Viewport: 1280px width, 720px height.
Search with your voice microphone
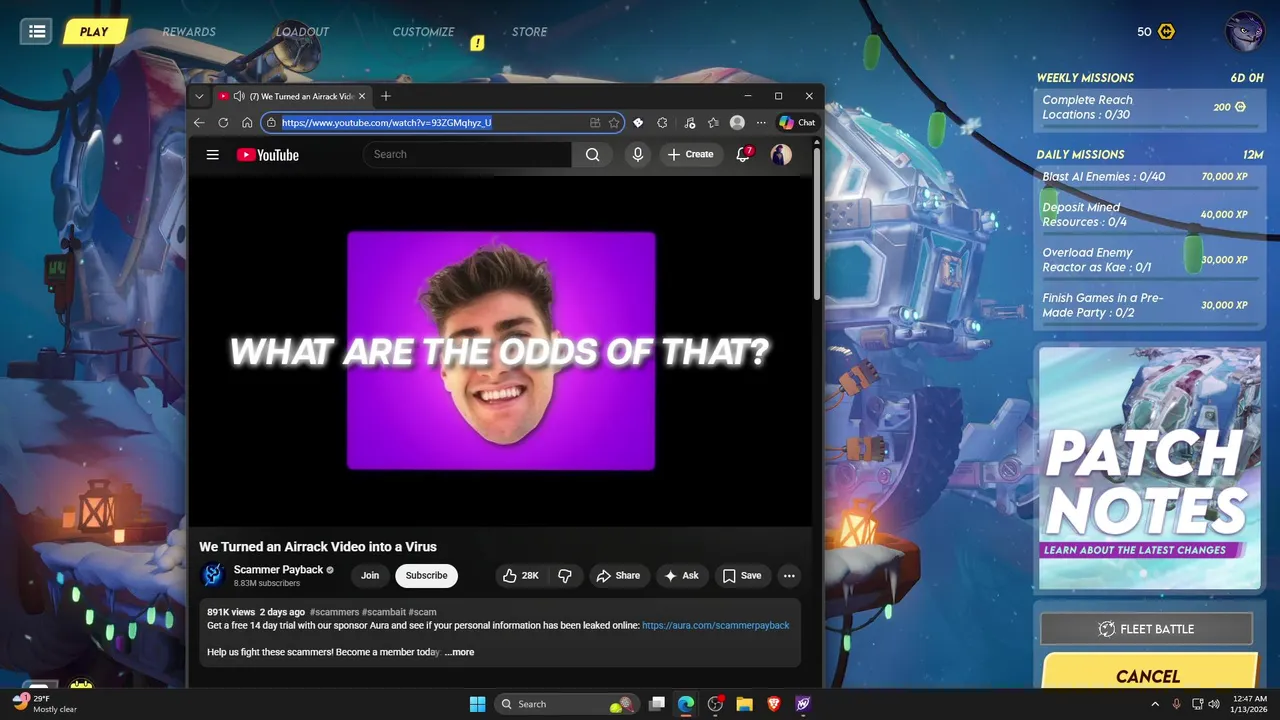[x=638, y=154]
